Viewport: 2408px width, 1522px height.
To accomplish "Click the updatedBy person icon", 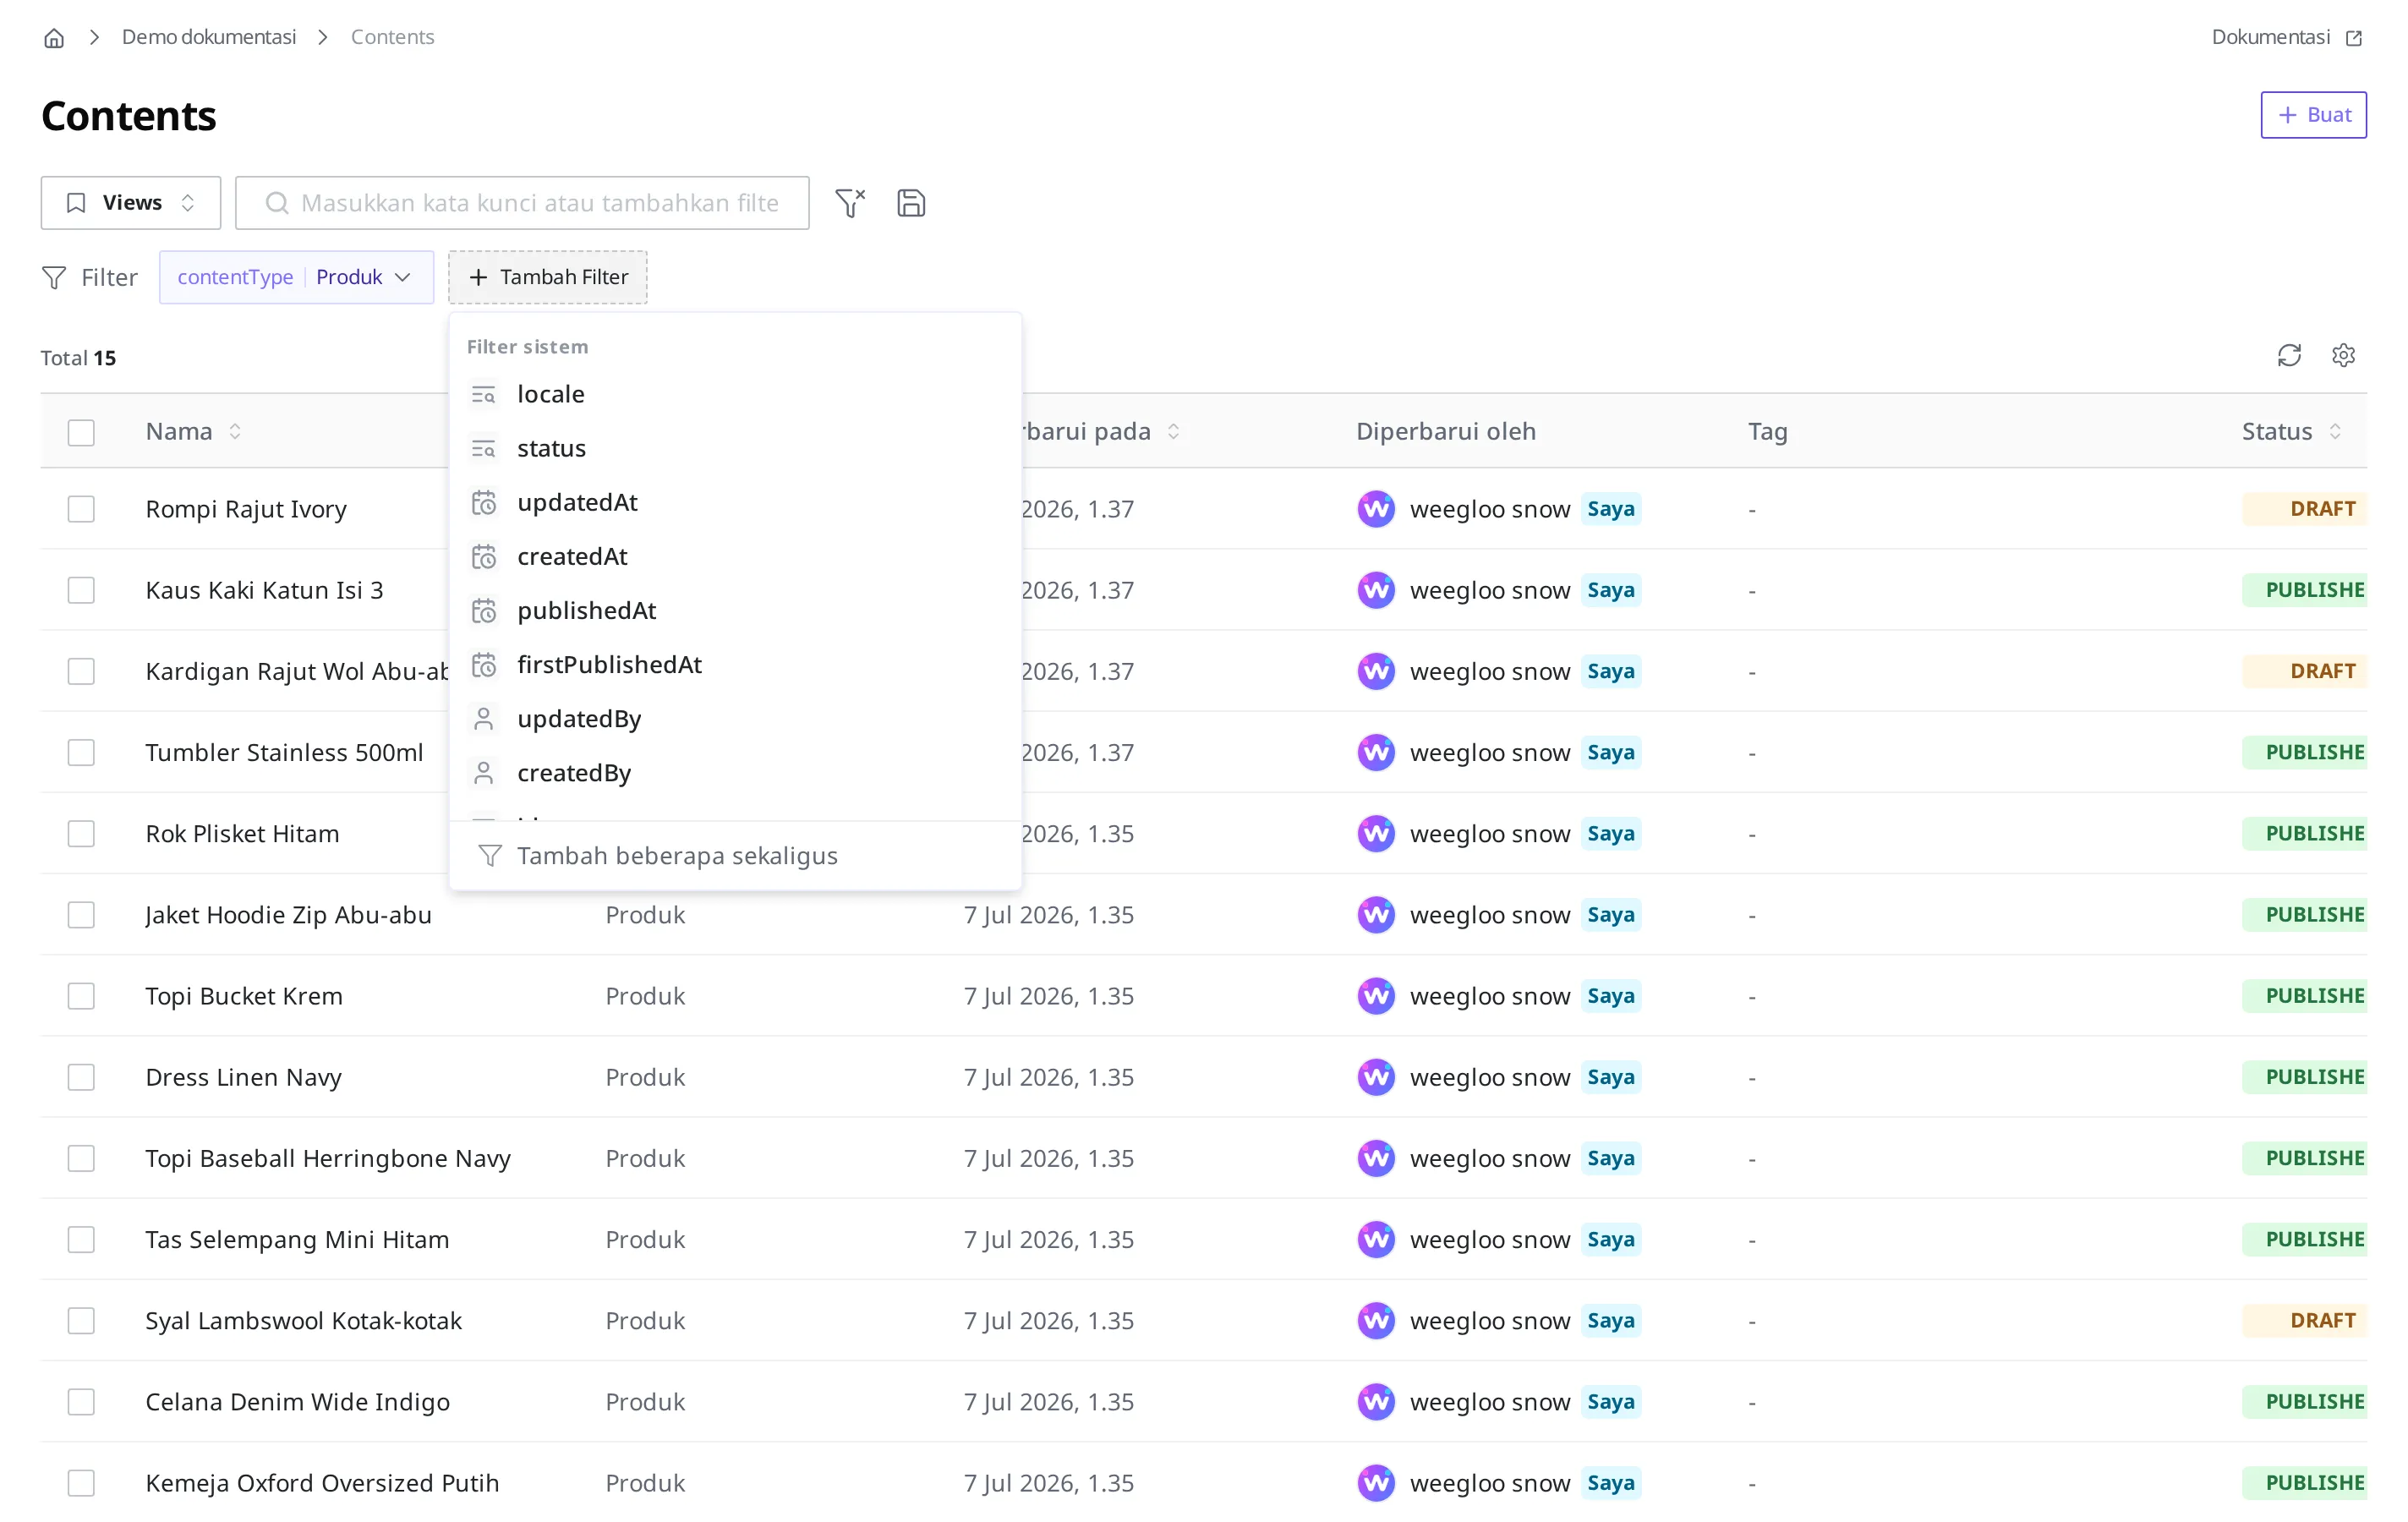I will pos(484,719).
